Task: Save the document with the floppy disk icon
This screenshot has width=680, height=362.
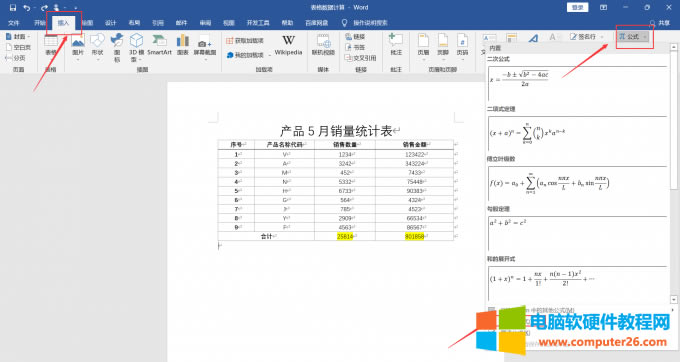Action: click(13, 7)
